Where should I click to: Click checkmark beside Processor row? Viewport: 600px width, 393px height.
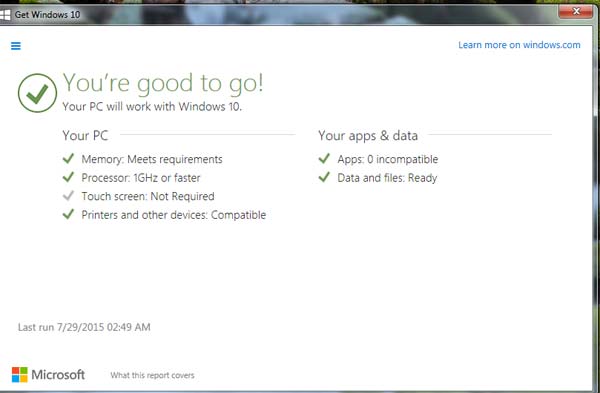click(68, 177)
